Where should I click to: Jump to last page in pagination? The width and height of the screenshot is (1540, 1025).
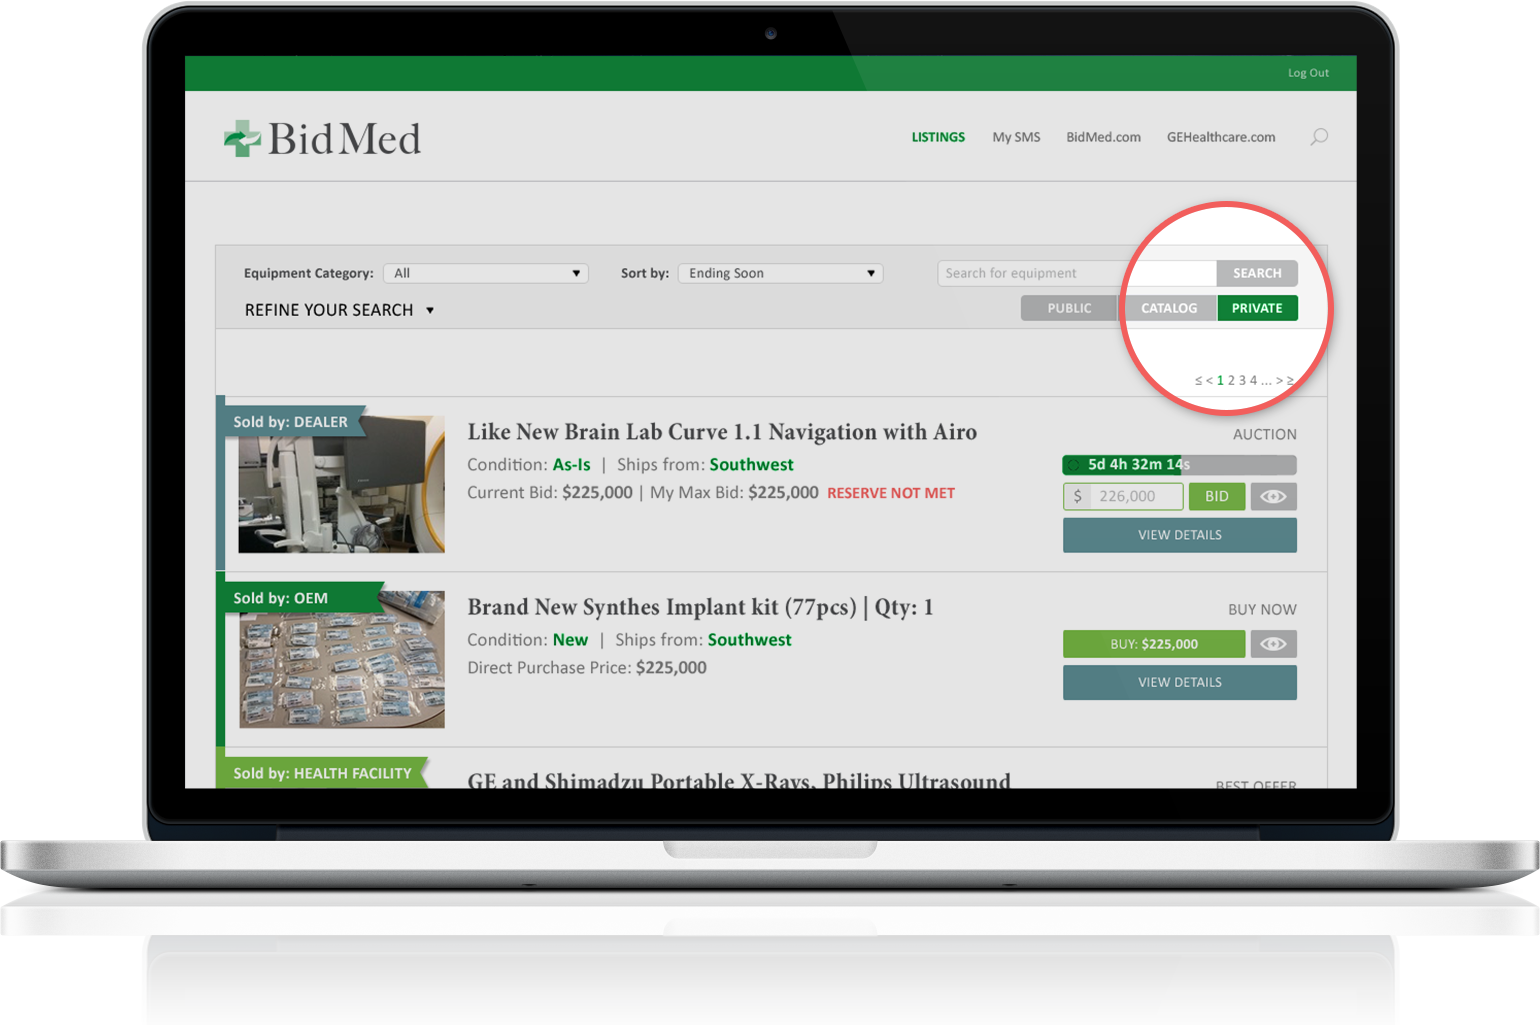pyautogui.click(x=1290, y=381)
